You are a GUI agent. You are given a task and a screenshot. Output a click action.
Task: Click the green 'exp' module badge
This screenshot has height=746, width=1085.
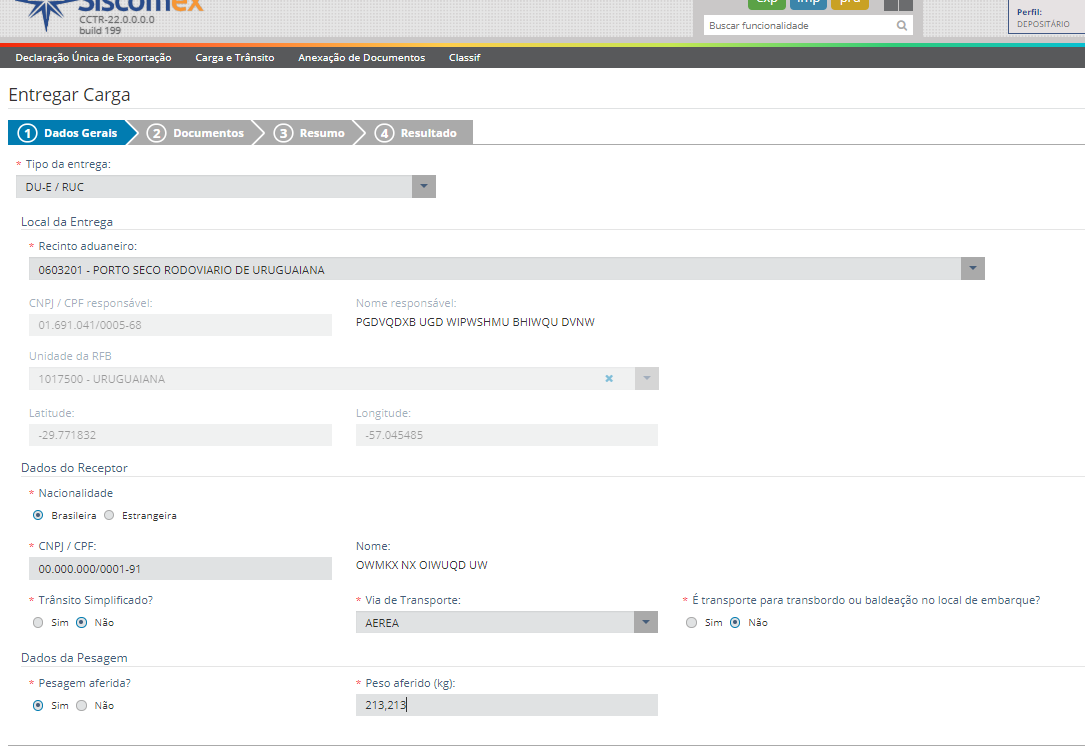766,3
